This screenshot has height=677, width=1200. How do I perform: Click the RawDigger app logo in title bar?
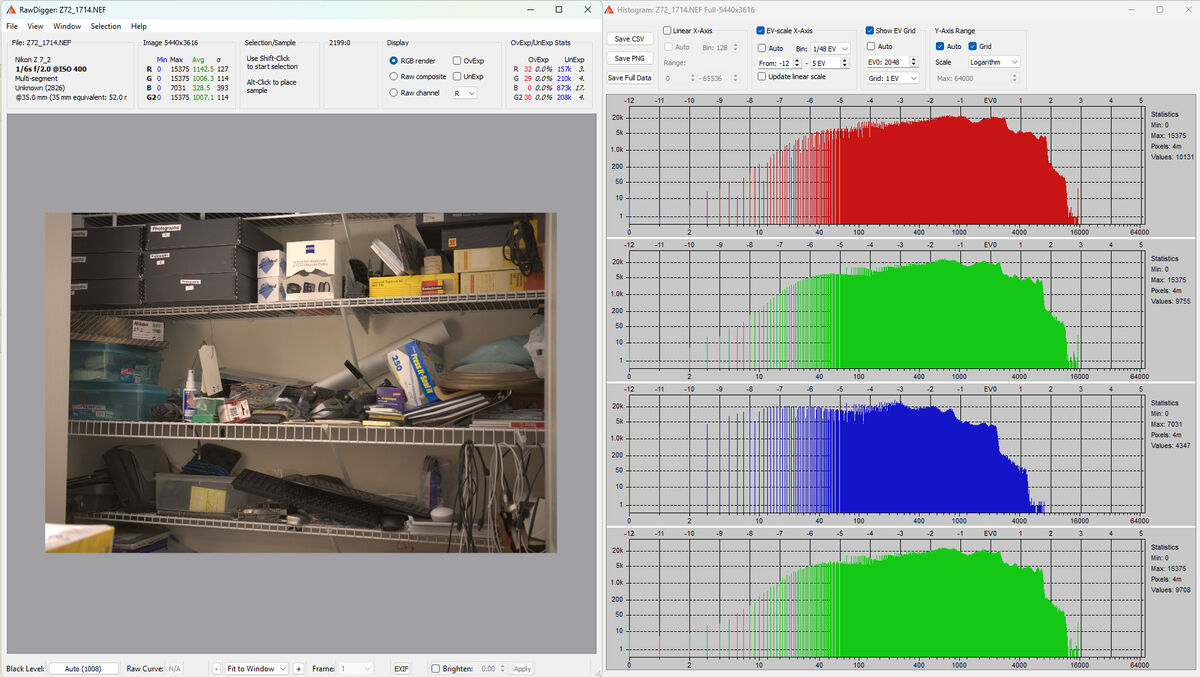pos(10,9)
